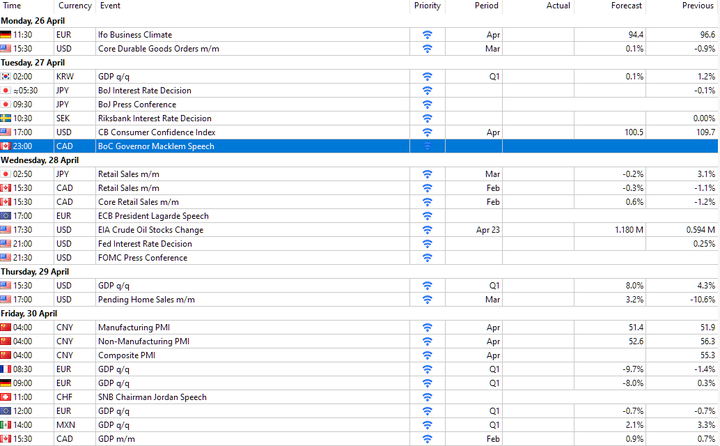Click the priority icon for Ifo Business Climate
The width and height of the screenshot is (720, 446).
(x=427, y=35)
